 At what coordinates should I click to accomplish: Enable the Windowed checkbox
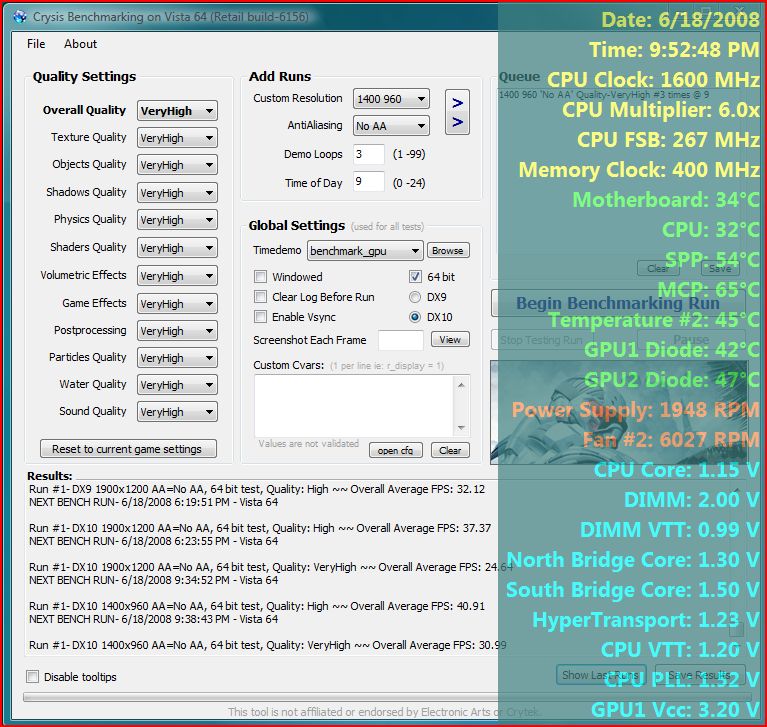pos(260,276)
